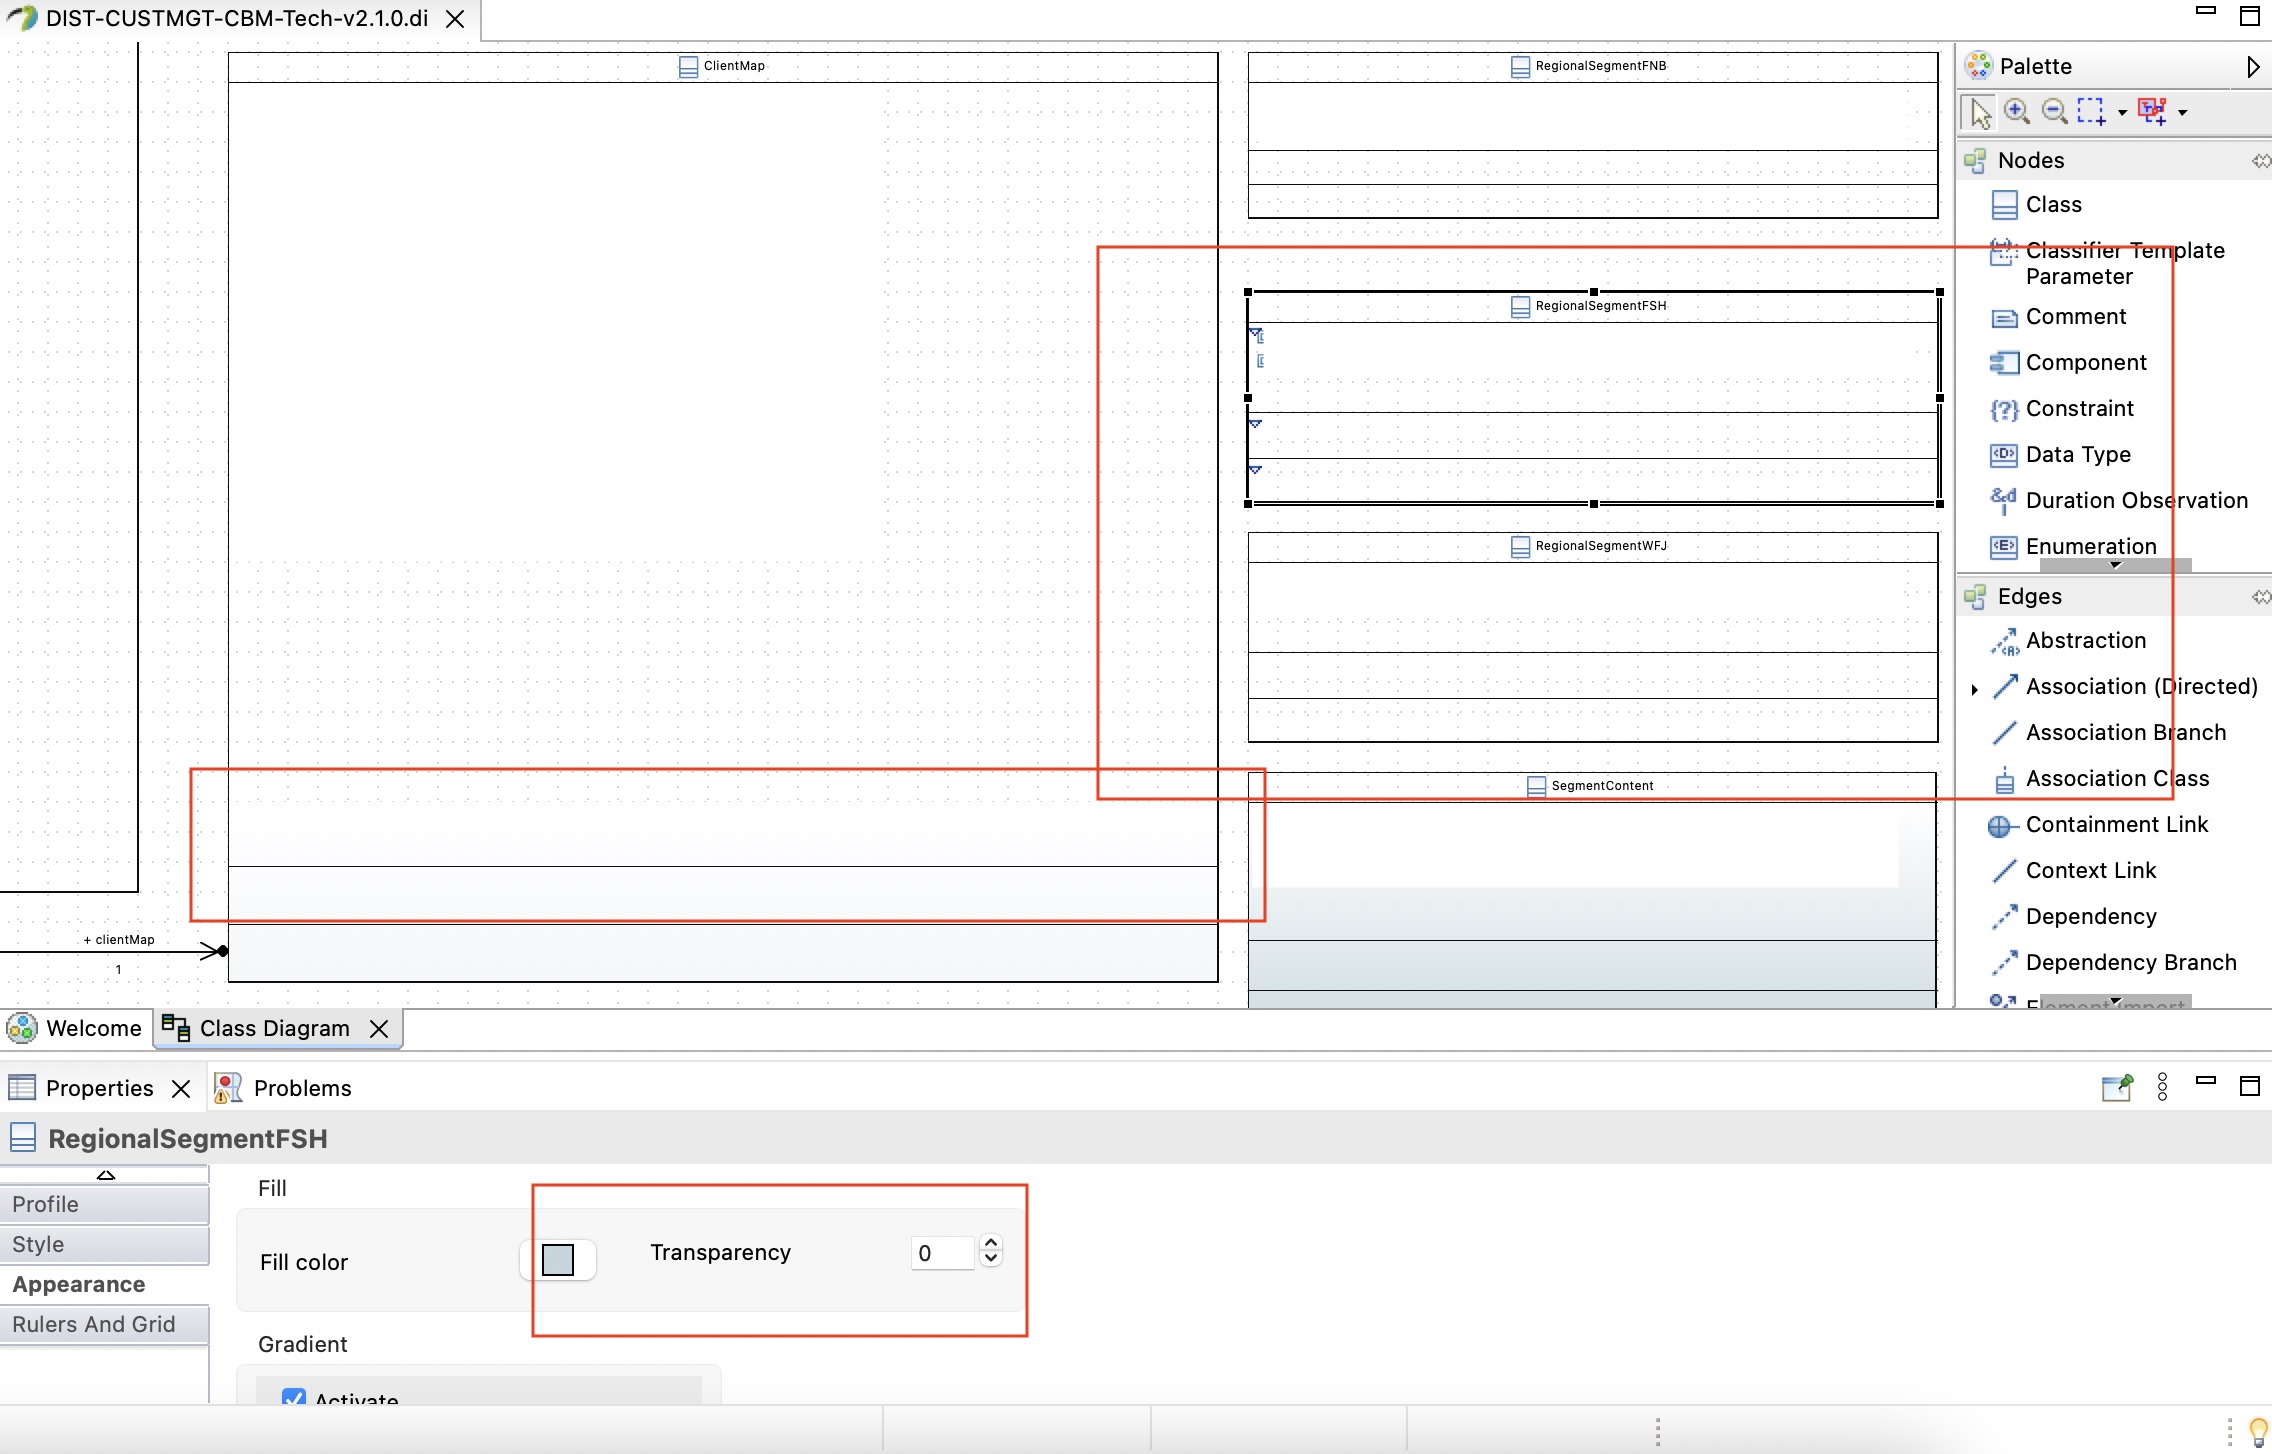Click the Transparency value field

pyautogui.click(x=942, y=1254)
